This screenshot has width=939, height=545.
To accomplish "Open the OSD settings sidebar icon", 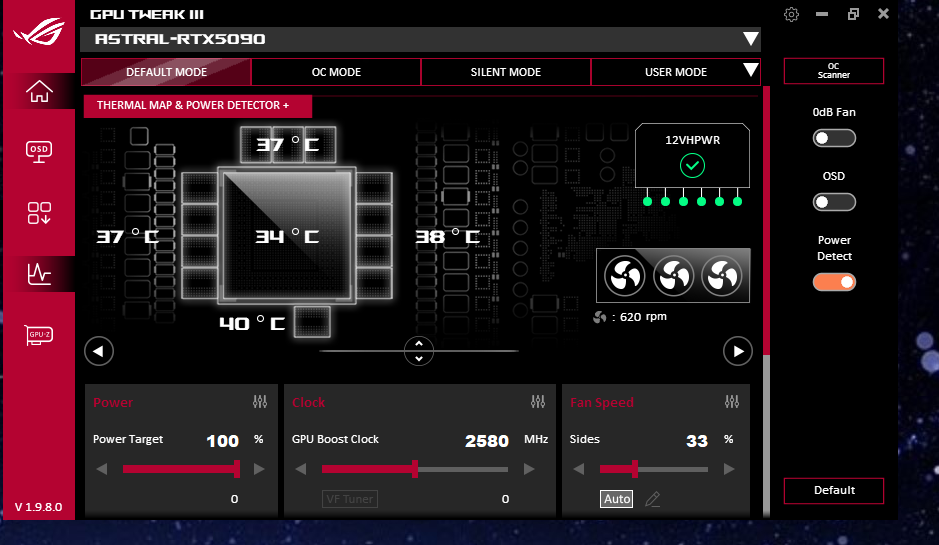I will (x=39, y=152).
